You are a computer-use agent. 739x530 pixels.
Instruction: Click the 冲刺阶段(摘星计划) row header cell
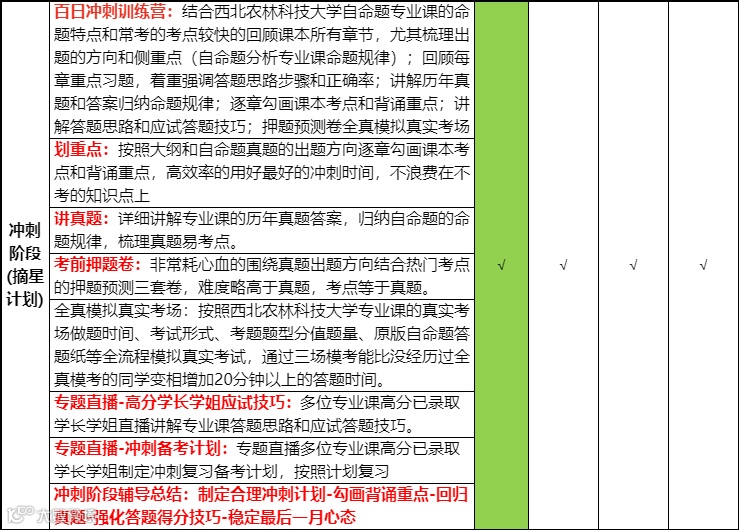[x=25, y=265]
